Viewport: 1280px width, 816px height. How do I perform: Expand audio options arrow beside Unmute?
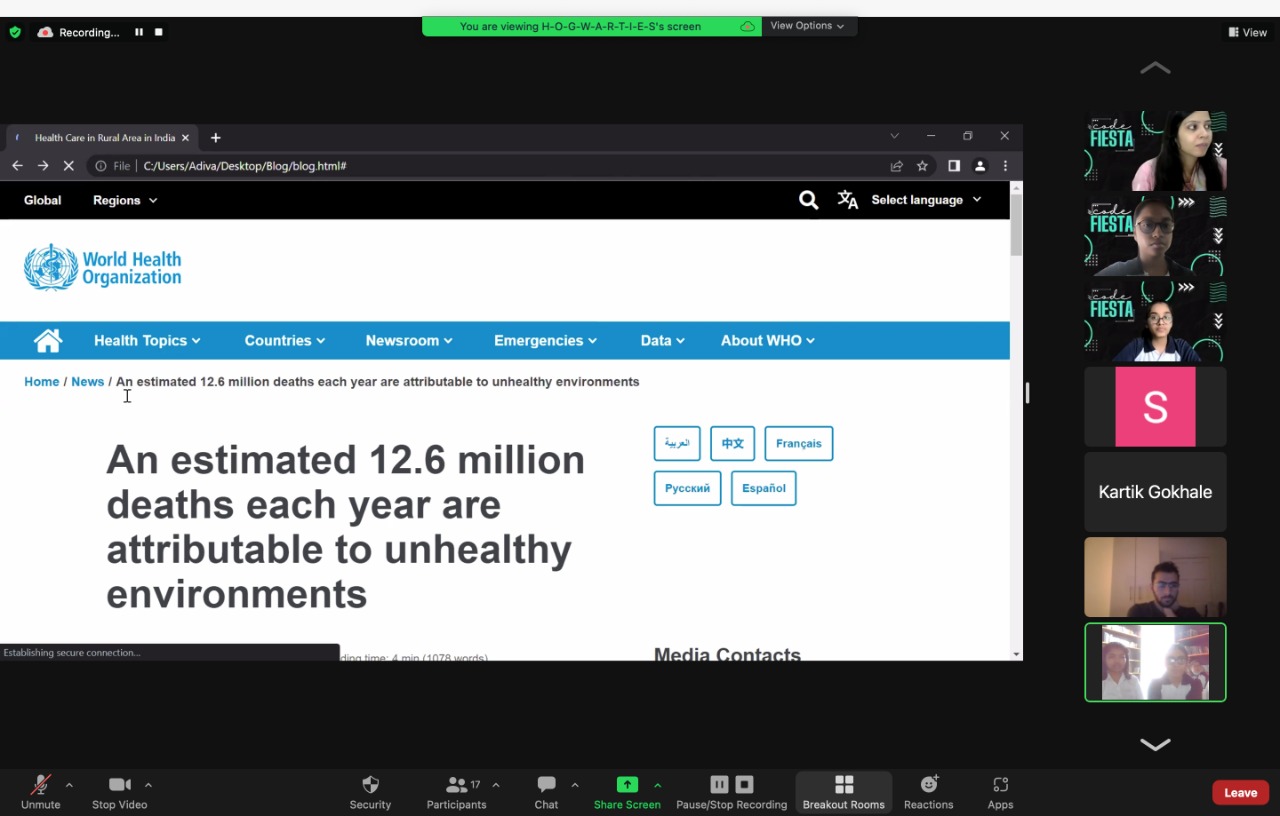click(69, 785)
